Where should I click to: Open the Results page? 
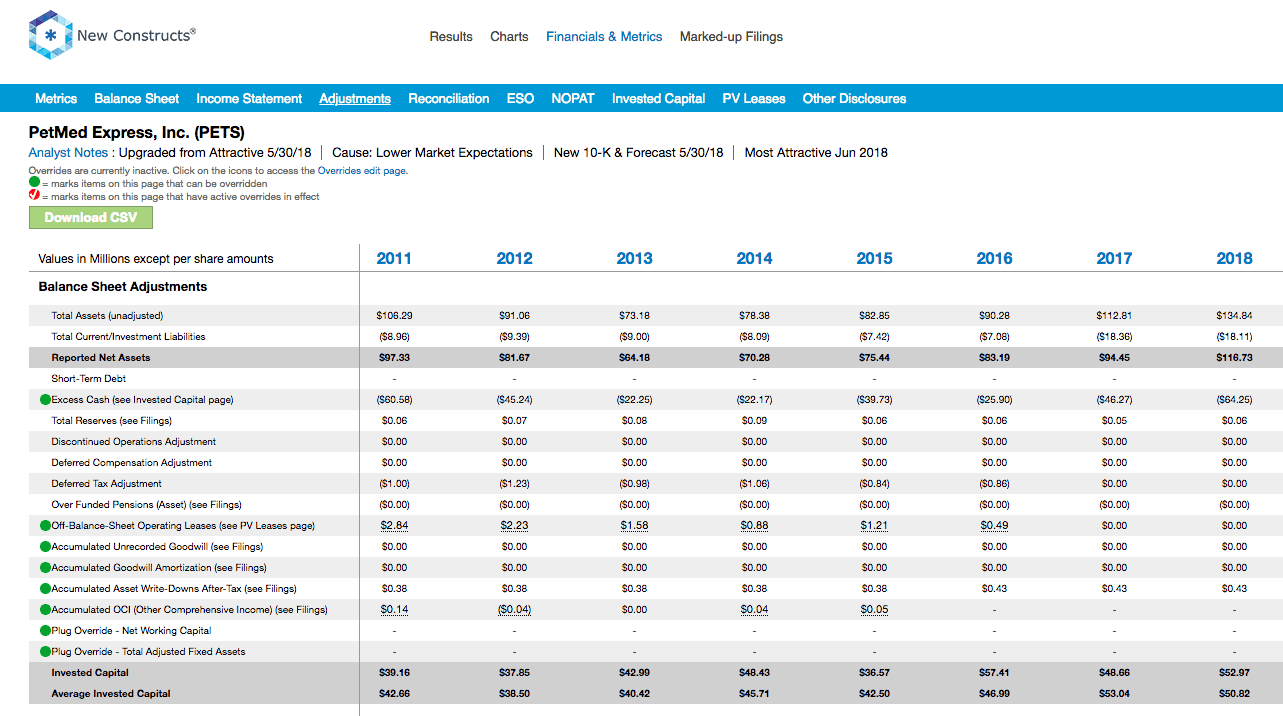(x=451, y=36)
